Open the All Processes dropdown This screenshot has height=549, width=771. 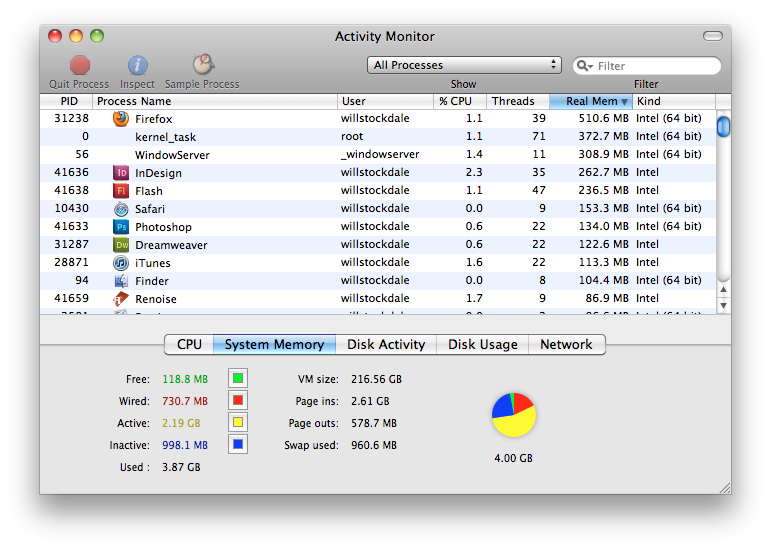pos(464,65)
